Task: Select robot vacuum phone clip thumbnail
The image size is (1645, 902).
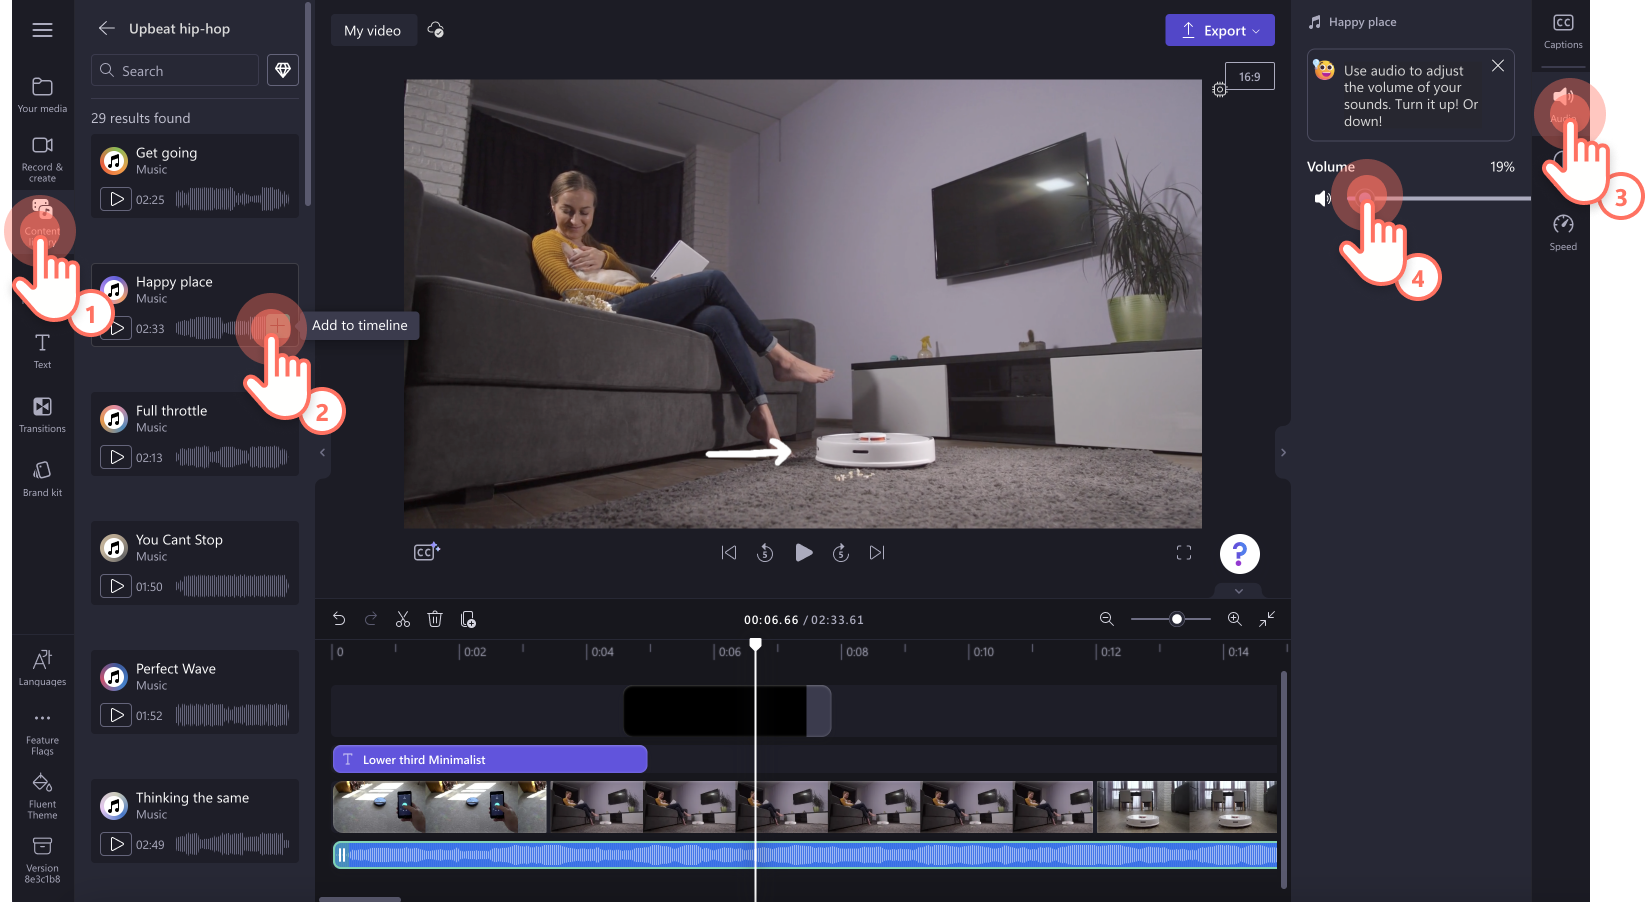Action: (x=440, y=807)
